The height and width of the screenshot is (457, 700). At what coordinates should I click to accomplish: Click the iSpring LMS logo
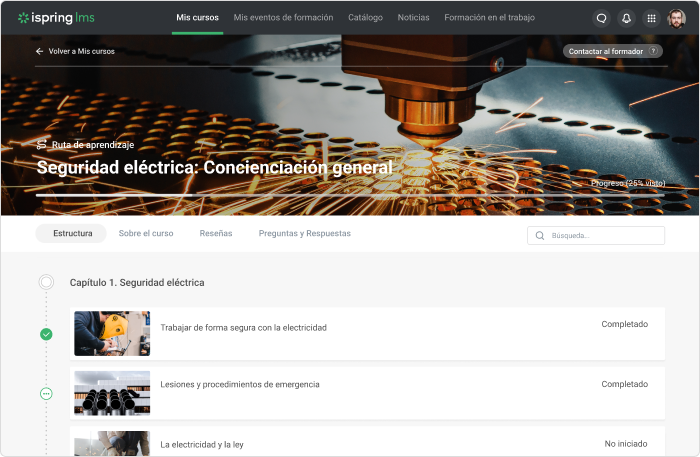click(x=56, y=18)
